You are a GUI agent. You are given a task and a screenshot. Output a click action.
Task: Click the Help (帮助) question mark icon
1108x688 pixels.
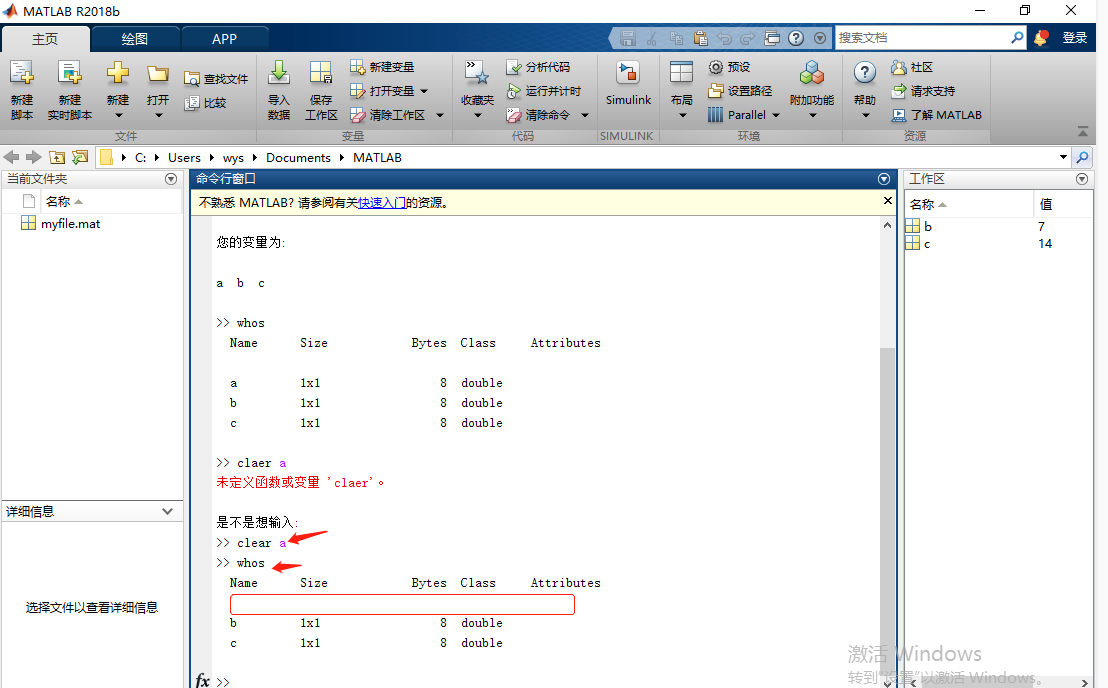tap(864, 72)
